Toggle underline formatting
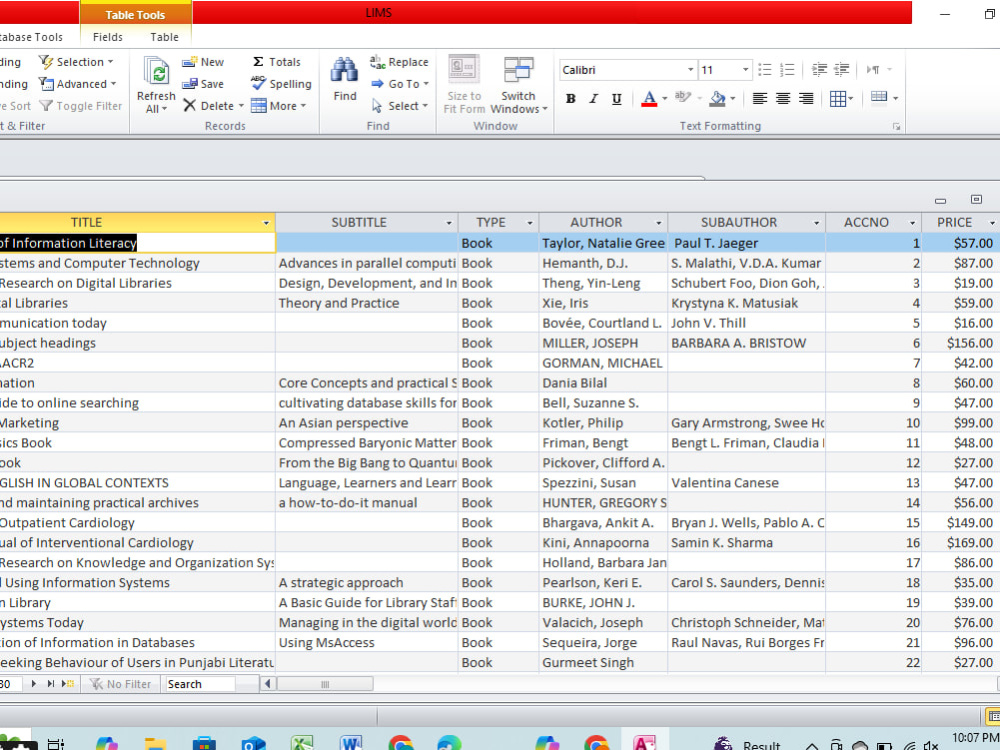The image size is (1000, 750). click(617, 98)
